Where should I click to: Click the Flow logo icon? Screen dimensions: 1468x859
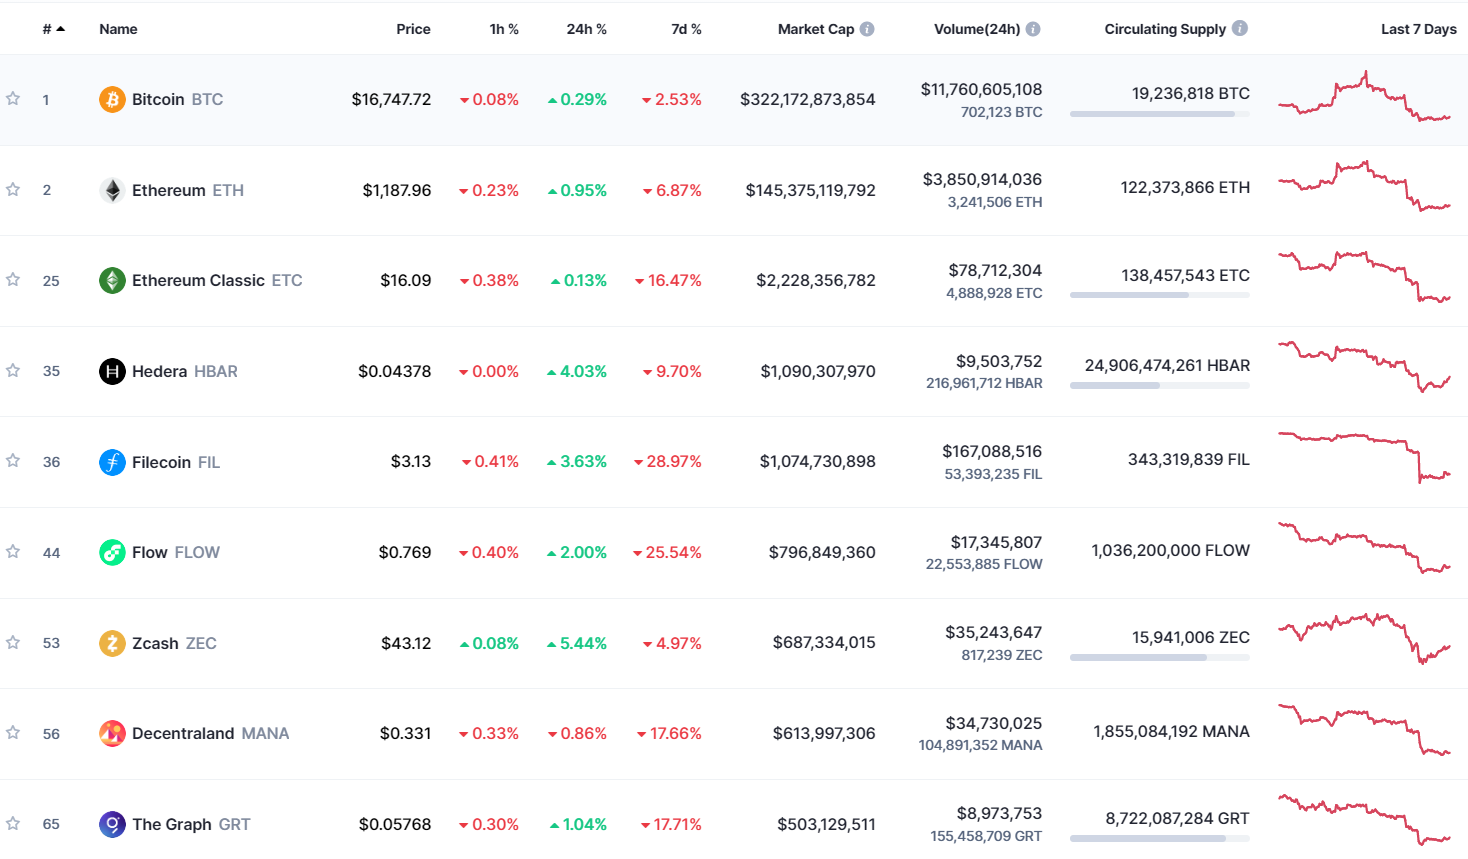112,552
